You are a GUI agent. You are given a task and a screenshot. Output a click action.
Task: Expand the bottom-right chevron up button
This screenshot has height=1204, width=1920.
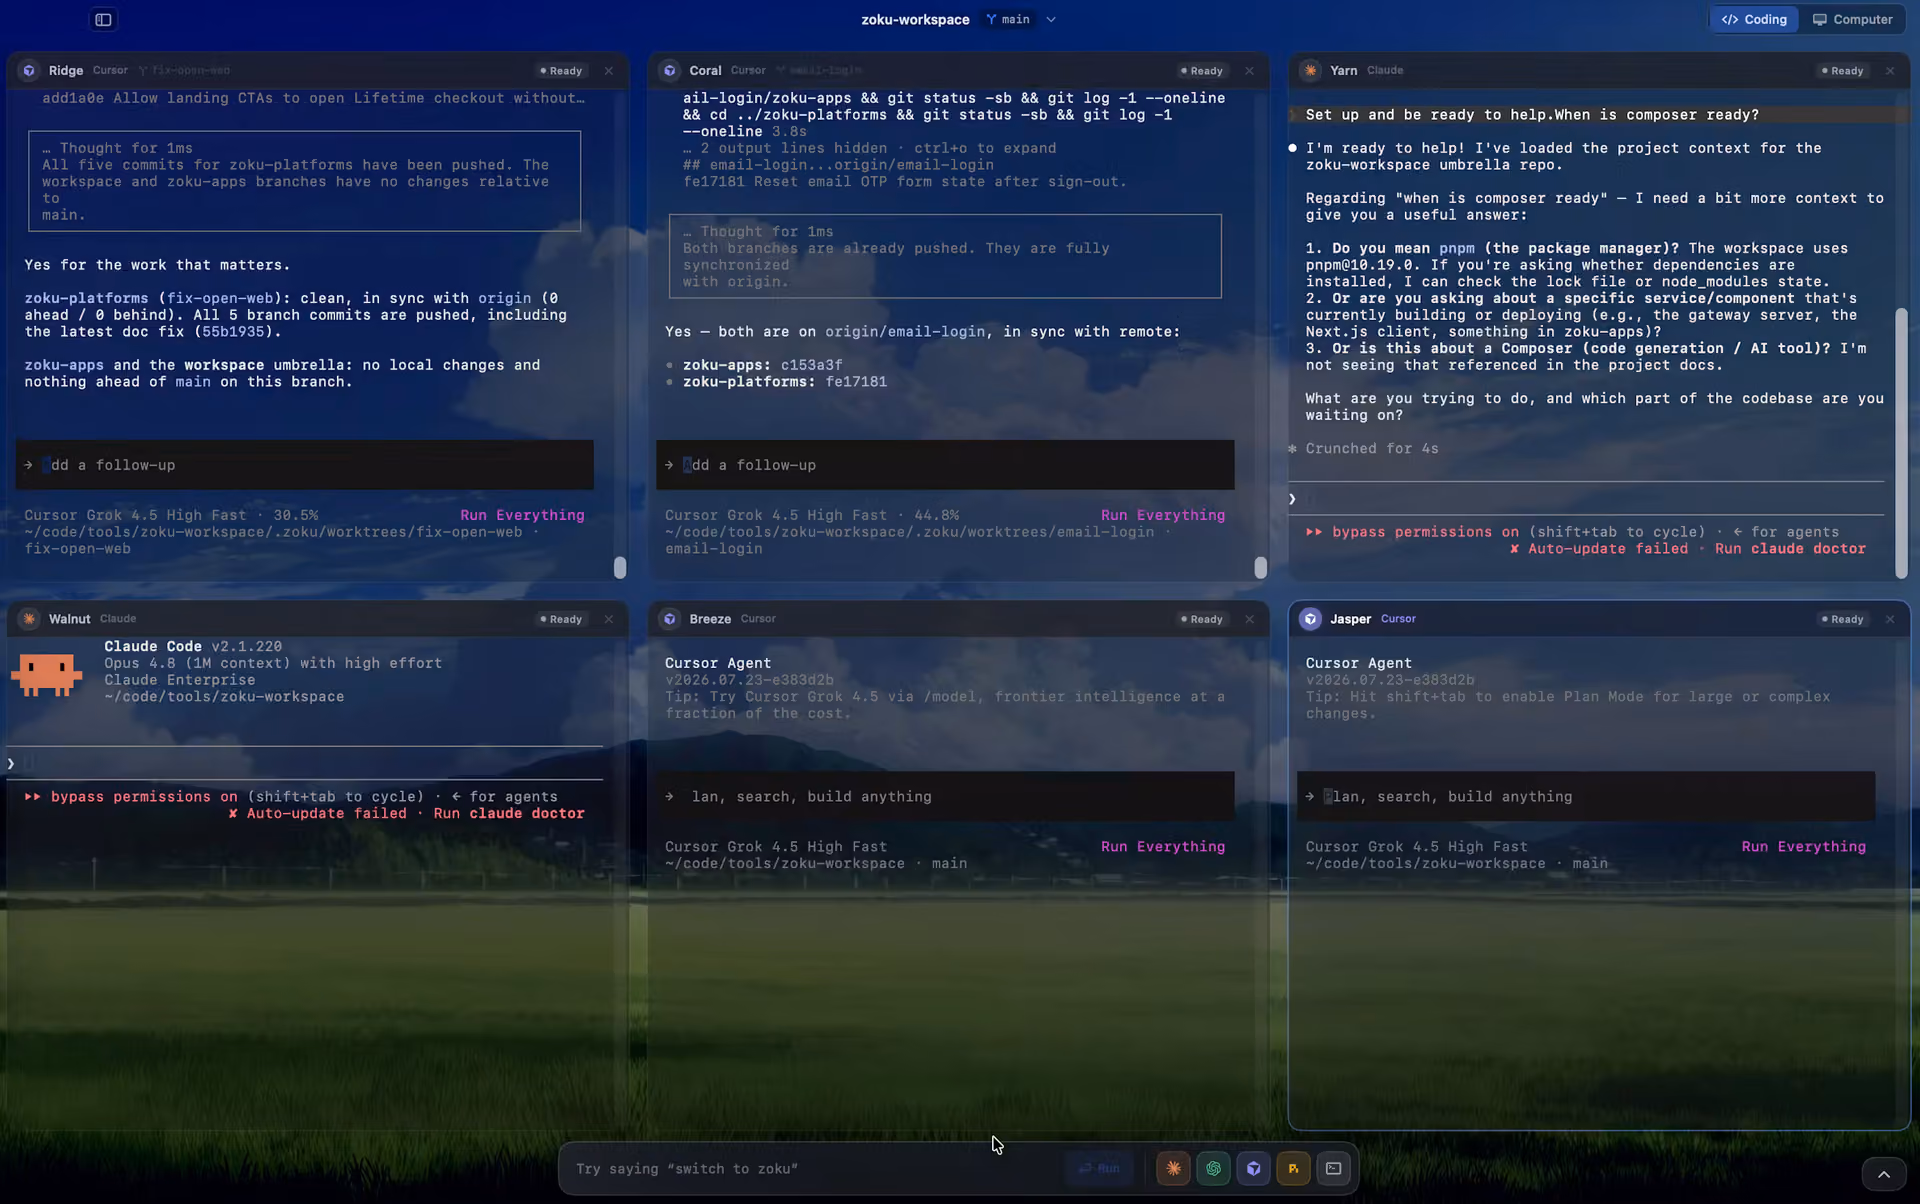1884,1175
